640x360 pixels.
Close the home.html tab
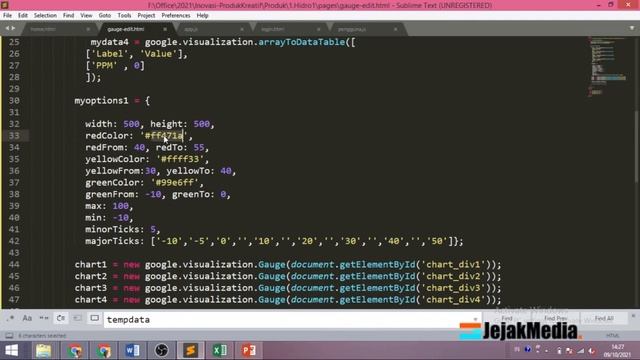(x=88, y=29)
